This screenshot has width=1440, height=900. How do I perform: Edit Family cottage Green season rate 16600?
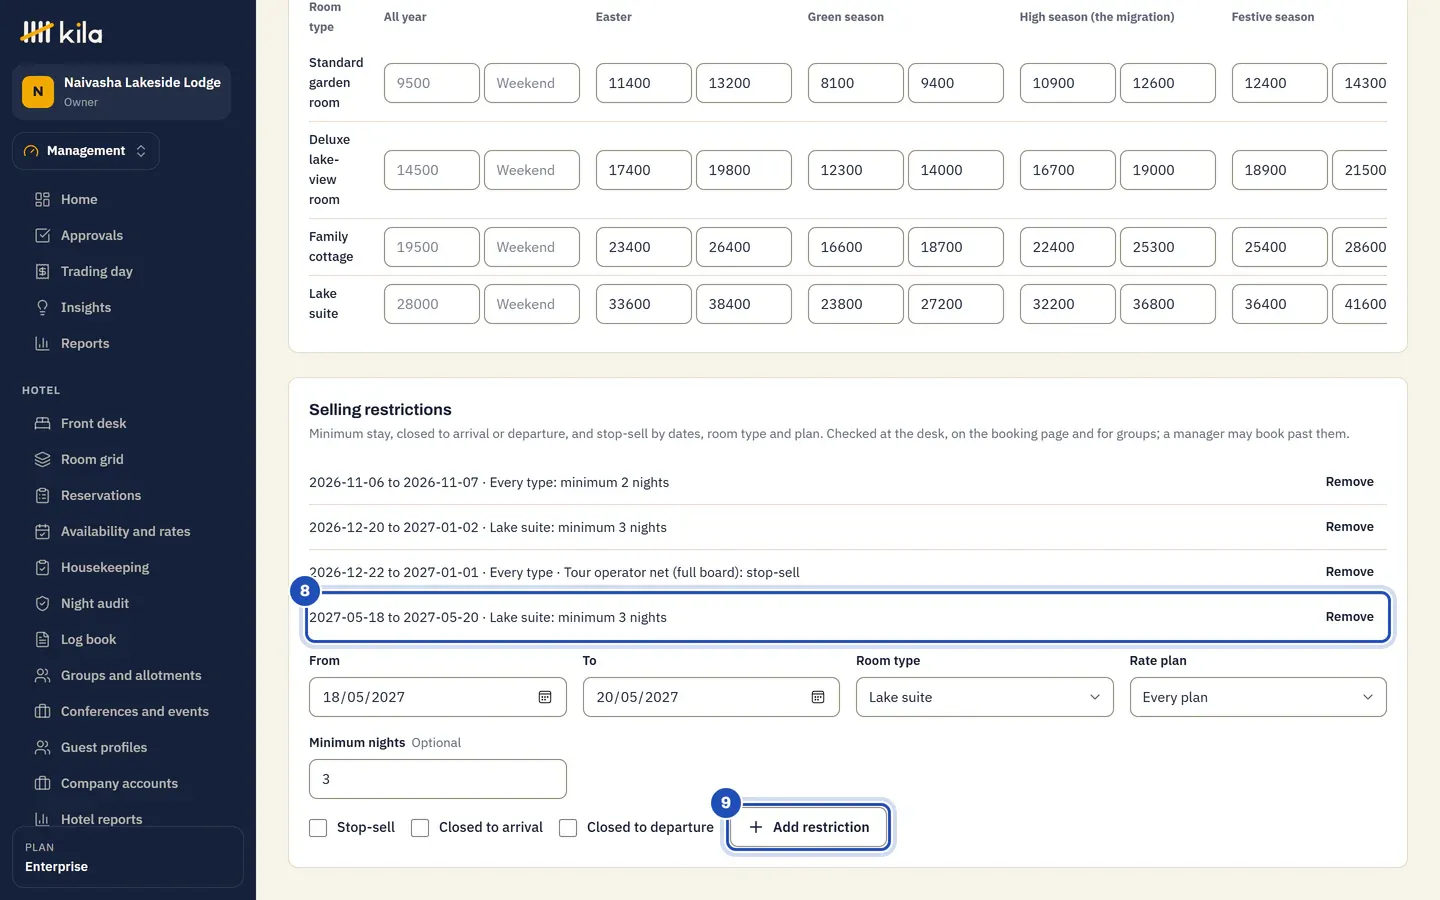pyautogui.click(x=856, y=247)
